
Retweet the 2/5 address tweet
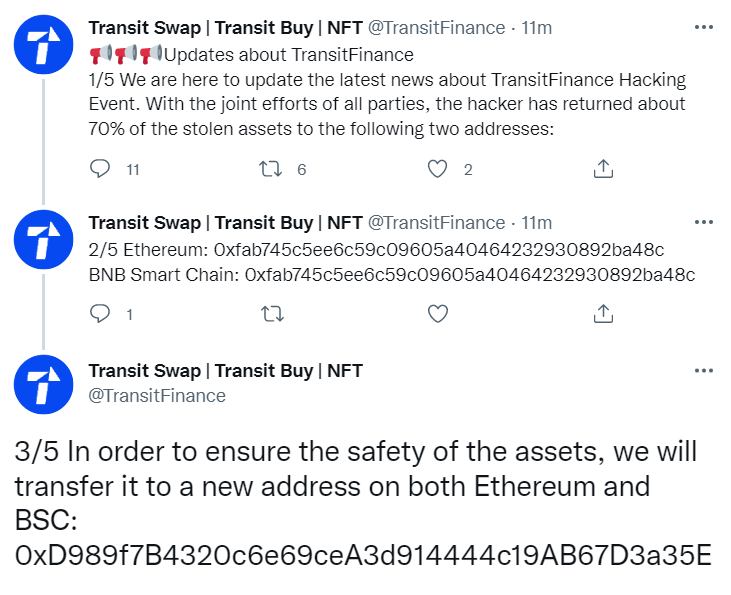272,314
